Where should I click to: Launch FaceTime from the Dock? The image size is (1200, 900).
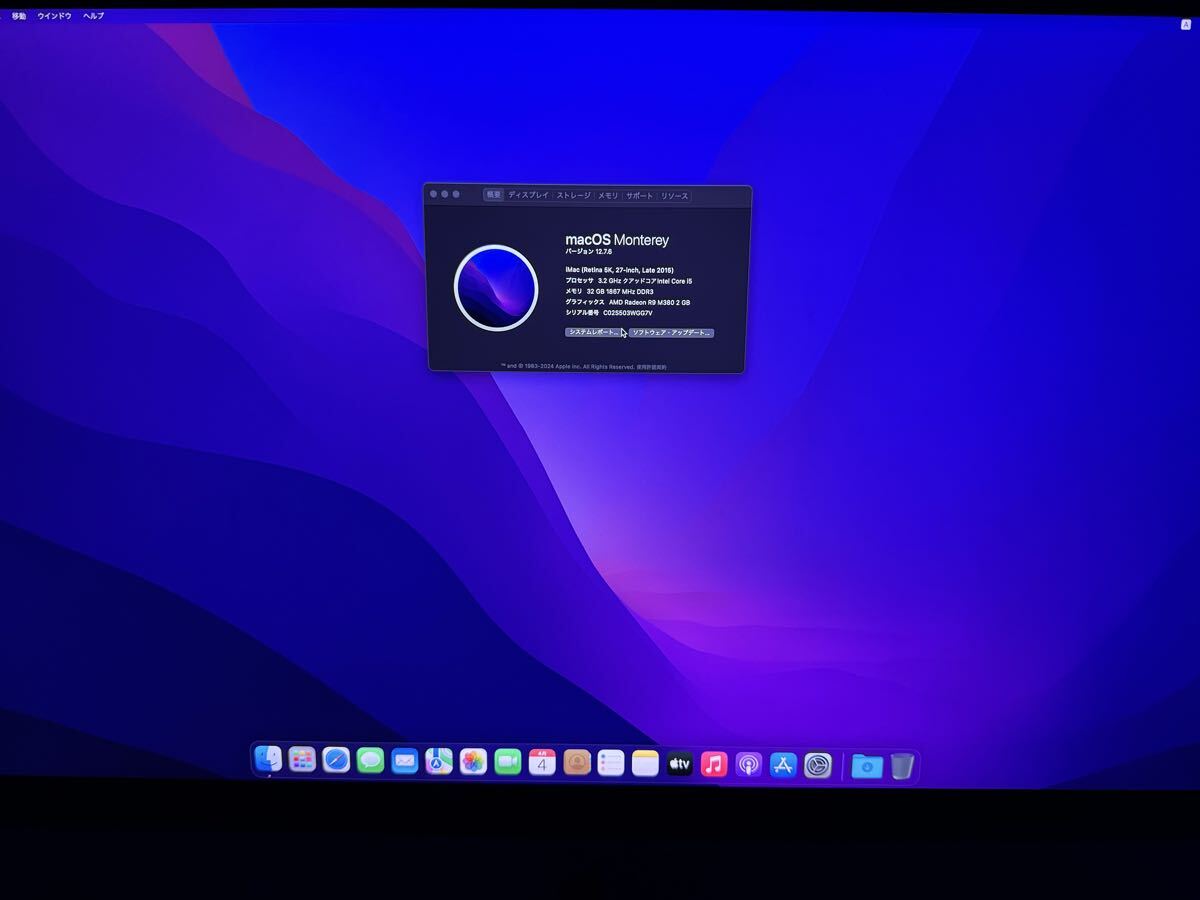(x=508, y=762)
